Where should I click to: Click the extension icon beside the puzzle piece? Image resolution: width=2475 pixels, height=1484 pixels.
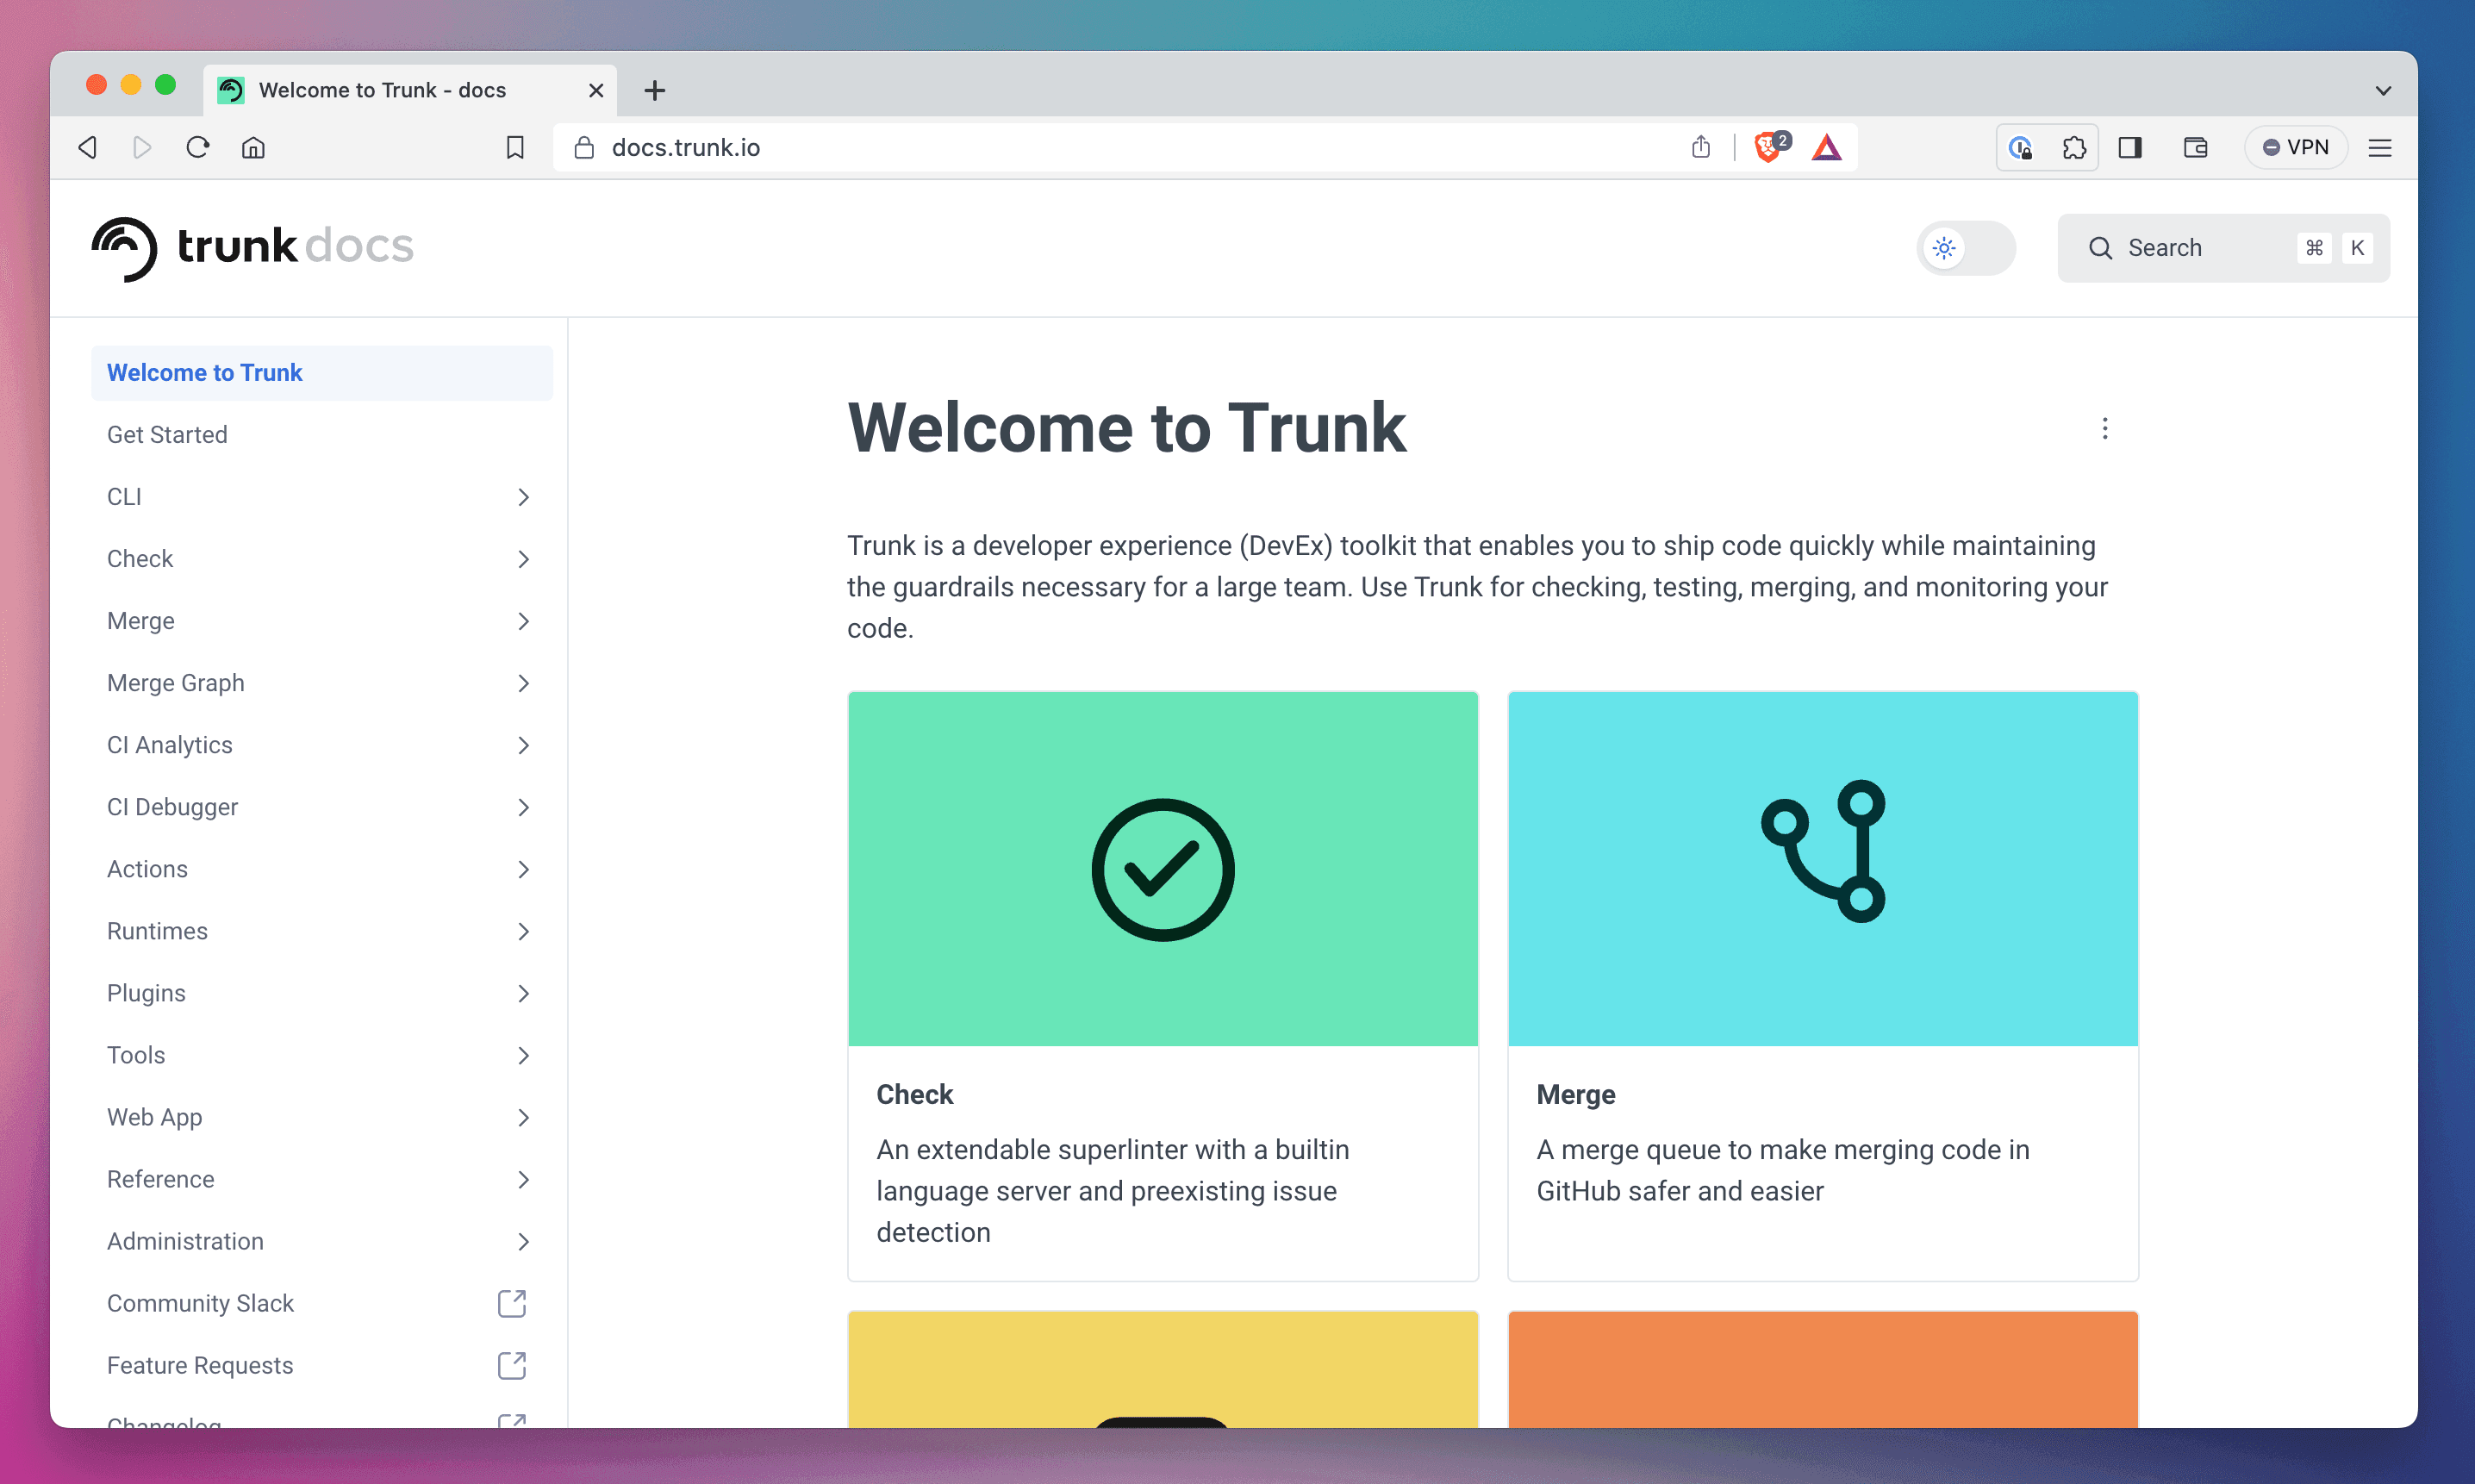coord(2020,147)
